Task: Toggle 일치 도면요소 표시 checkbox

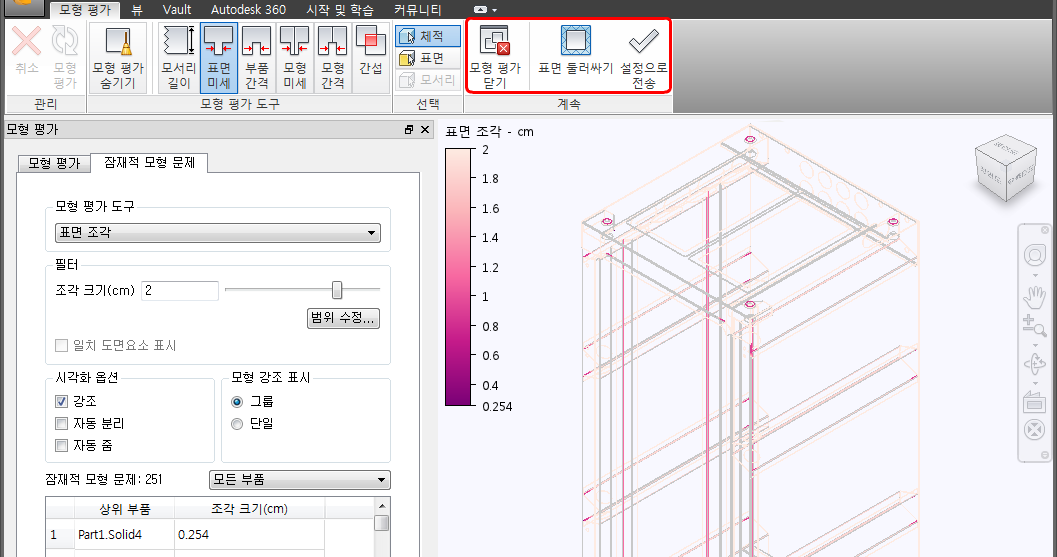Action: point(61,345)
